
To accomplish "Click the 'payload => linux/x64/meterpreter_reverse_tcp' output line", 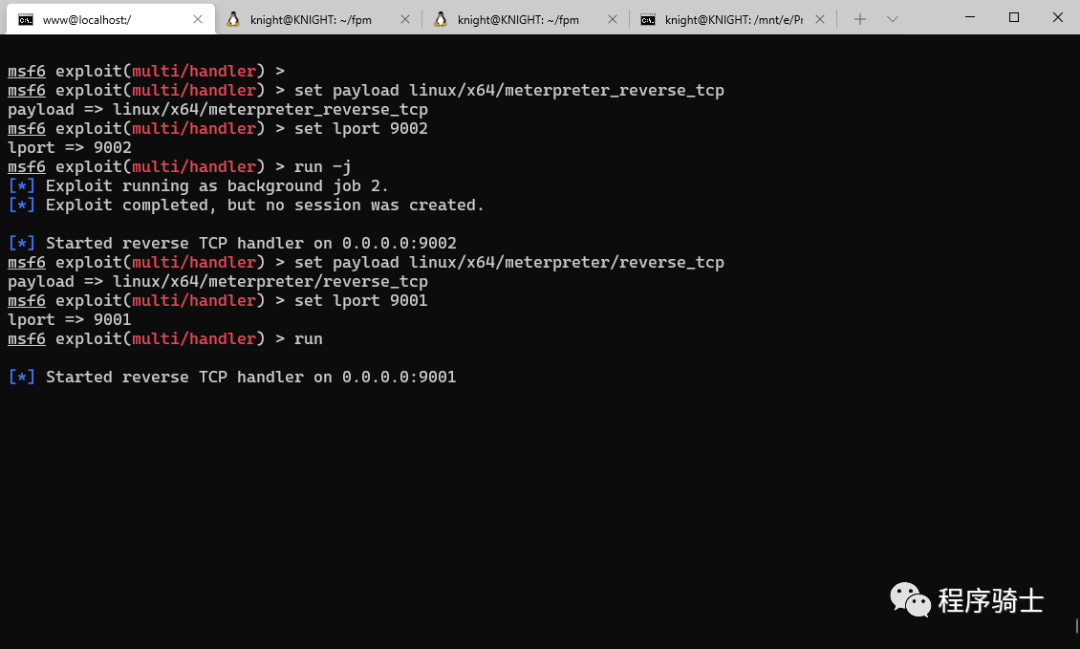I will coord(218,110).
